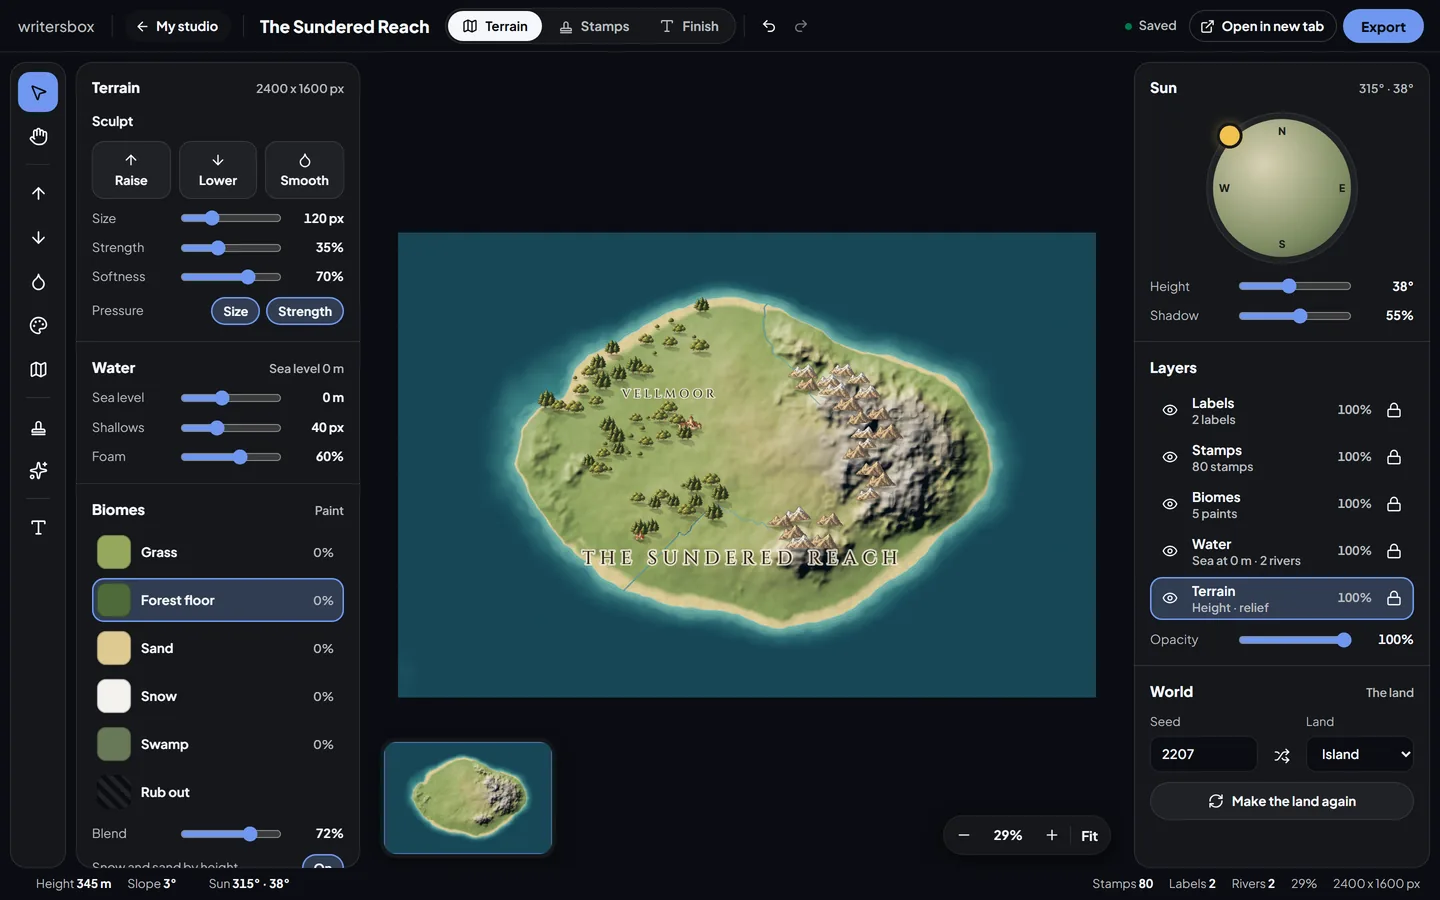Select the Sand biome swatch
This screenshot has width=1440, height=900.
tap(114, 648)
